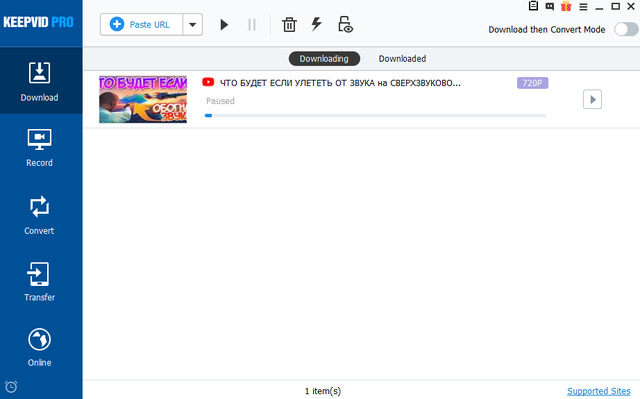The image size is (640, 399).
Task: Resume all downloads with toolbar play icon
Action: pyautogui.click(x=224, y=25)
